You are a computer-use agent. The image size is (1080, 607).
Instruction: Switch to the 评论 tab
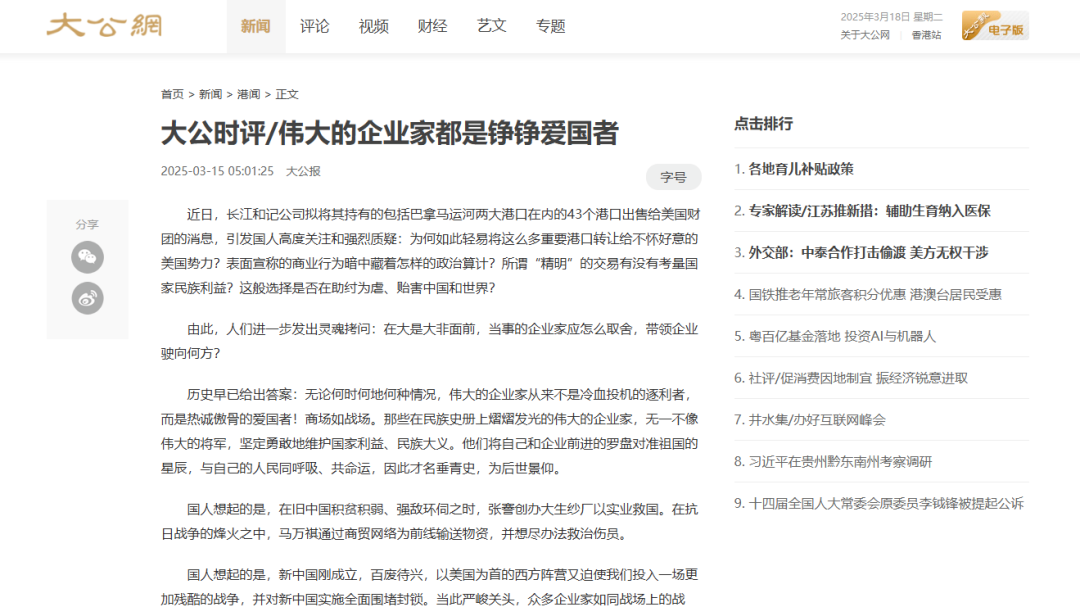[315, 27]
